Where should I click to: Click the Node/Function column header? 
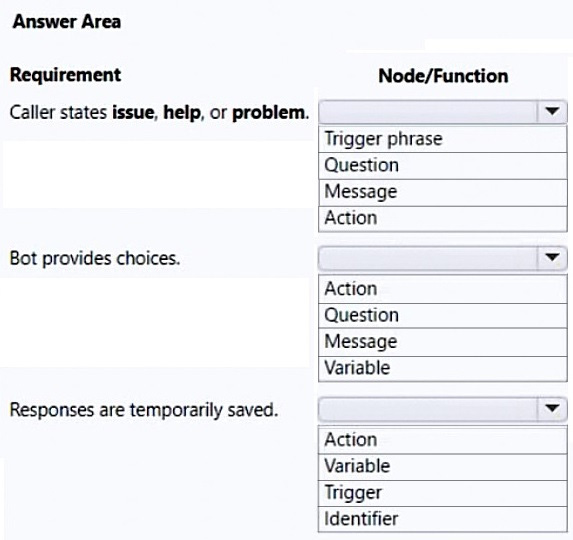point(443,76)
